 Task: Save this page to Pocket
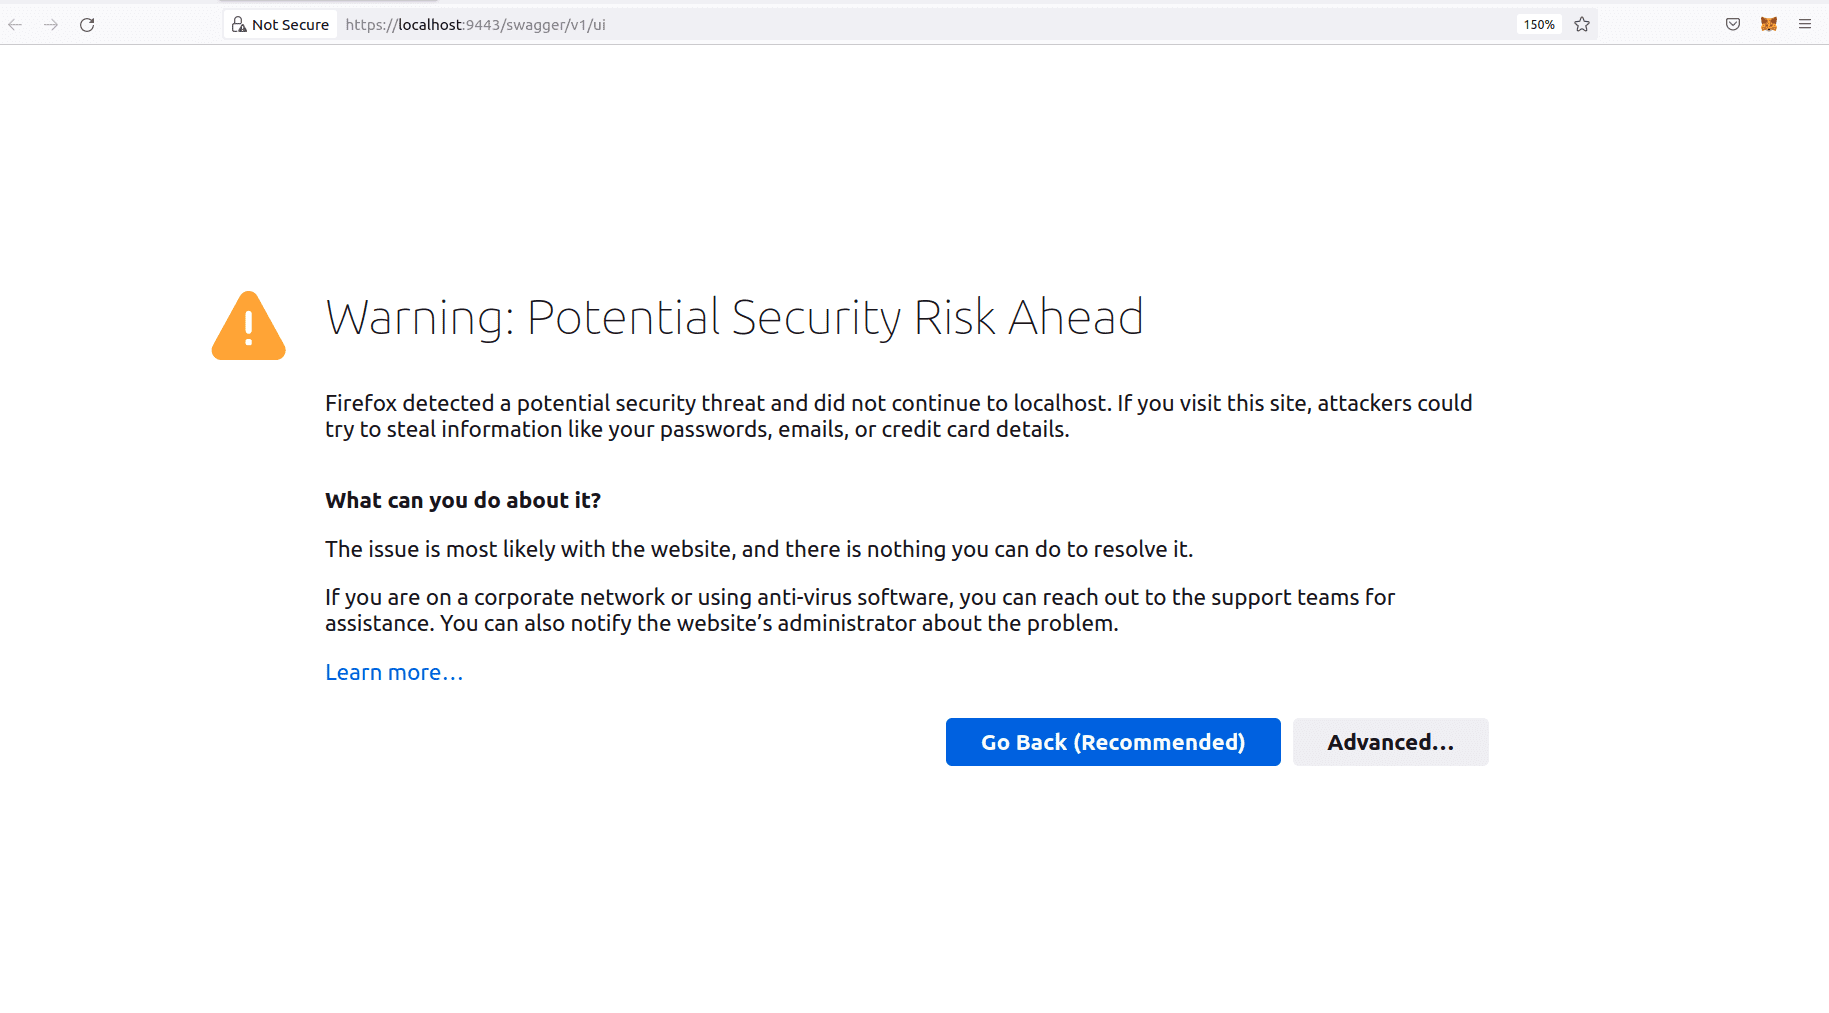coord(1732,24)
